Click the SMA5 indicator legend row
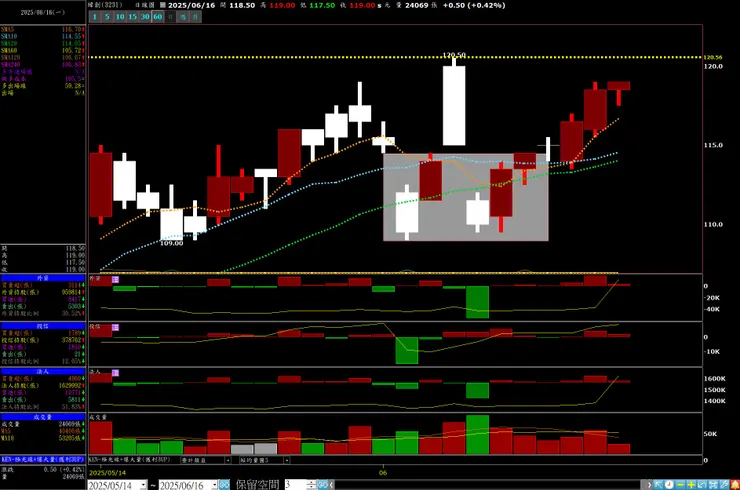Viewport: 740px width, 490px height. click(x=42, y=29)
